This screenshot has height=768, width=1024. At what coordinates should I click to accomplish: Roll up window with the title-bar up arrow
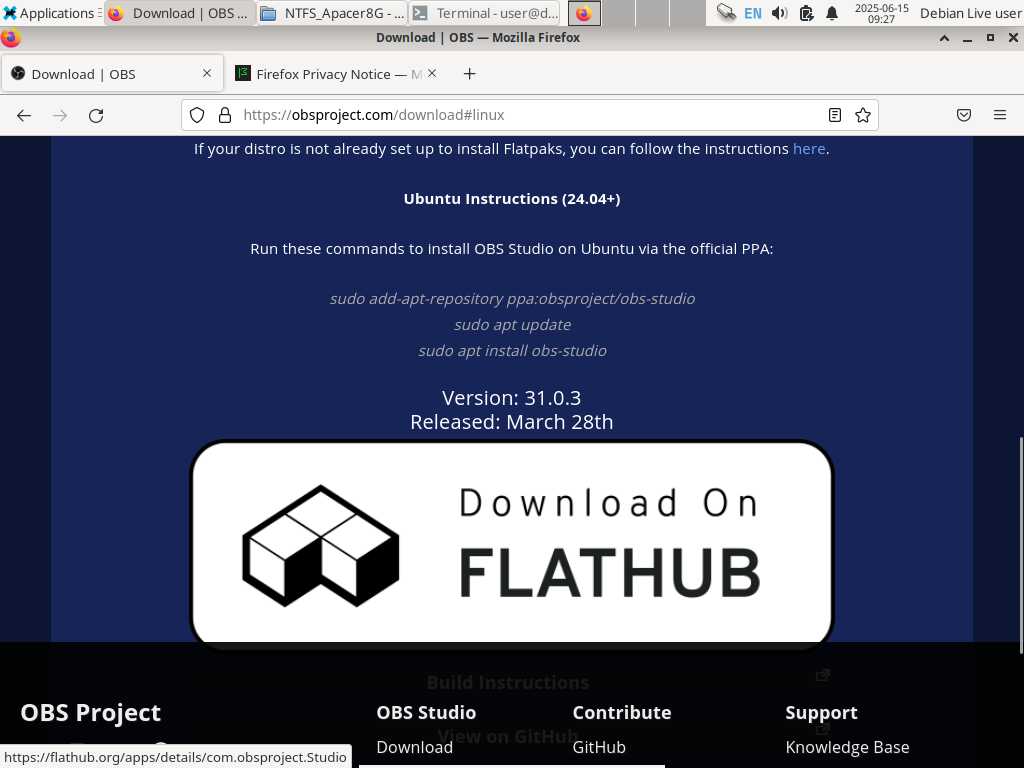pyautogui.click(x=944, y=38)
